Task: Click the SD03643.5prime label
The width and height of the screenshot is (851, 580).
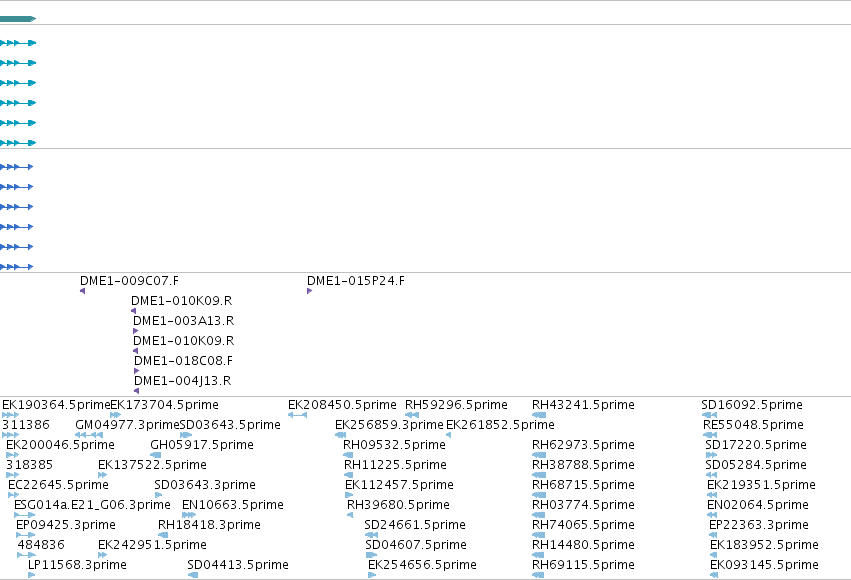Action: [230, 425]
